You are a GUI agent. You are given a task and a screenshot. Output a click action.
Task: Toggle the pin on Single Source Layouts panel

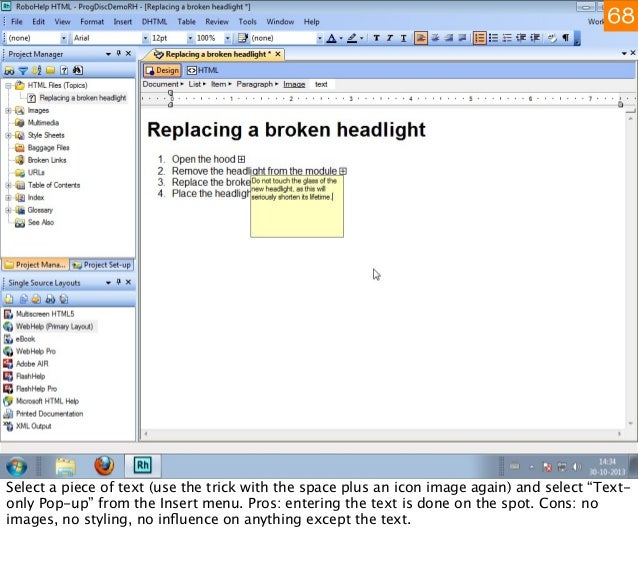click(x=118, y=282)
